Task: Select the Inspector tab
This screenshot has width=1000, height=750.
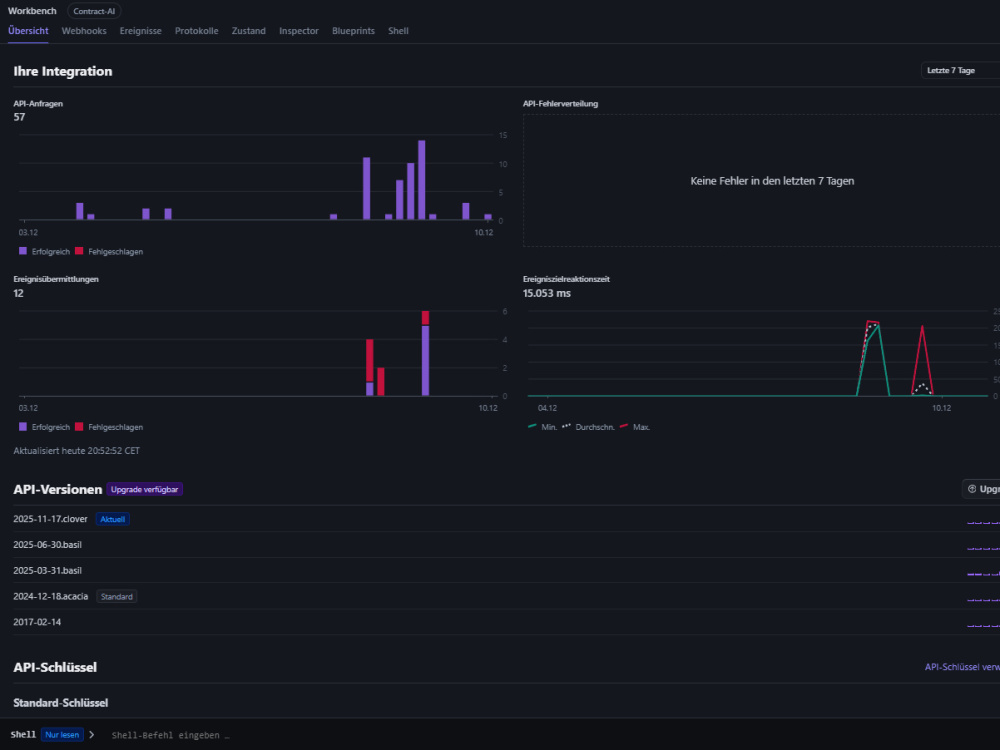Action: [298, 31]
